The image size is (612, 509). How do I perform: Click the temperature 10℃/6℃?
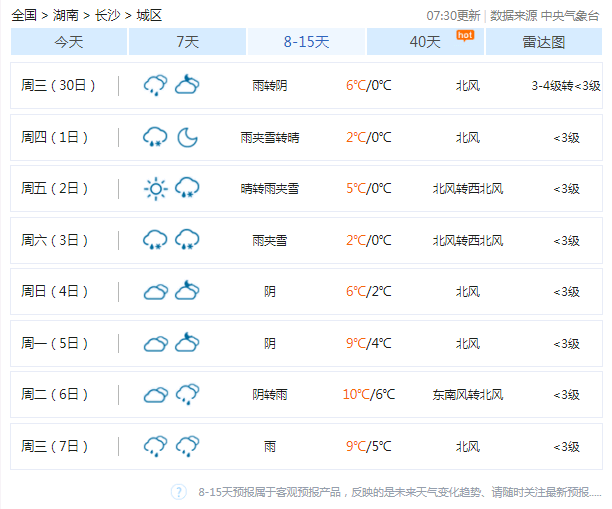tap(369, 394)
